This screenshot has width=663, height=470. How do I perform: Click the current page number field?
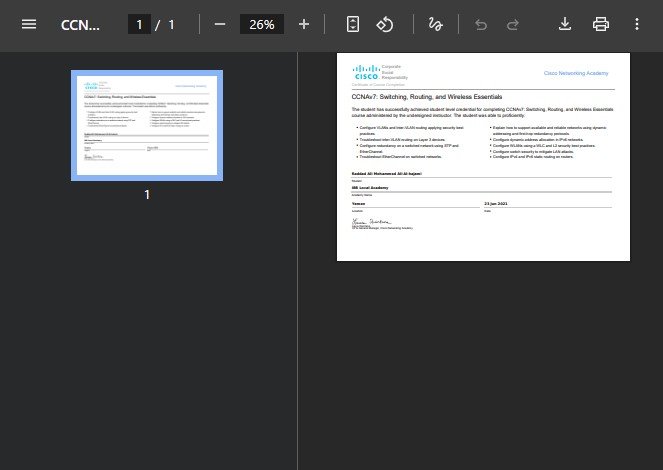[x=140, y=24]
